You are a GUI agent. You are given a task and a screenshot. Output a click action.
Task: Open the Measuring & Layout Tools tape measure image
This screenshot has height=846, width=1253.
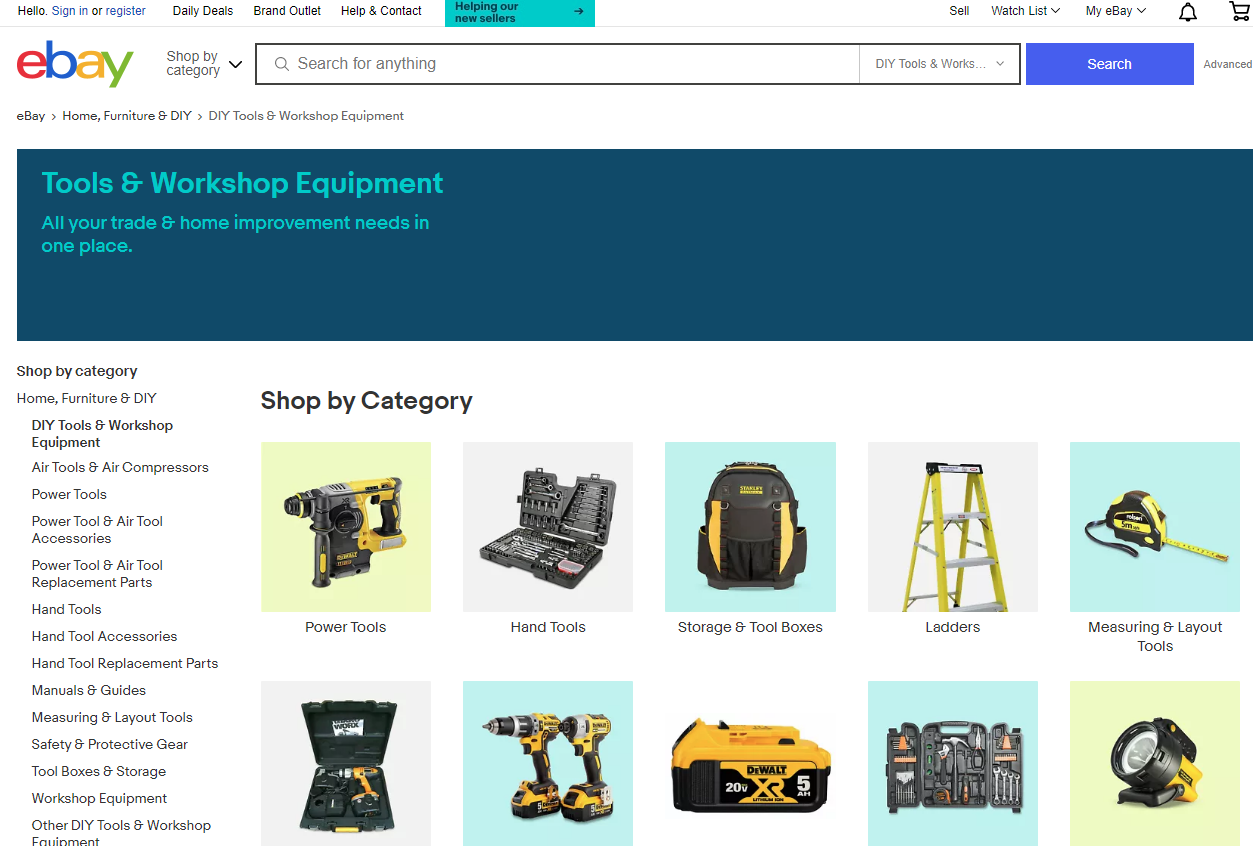pos(1155,527)
